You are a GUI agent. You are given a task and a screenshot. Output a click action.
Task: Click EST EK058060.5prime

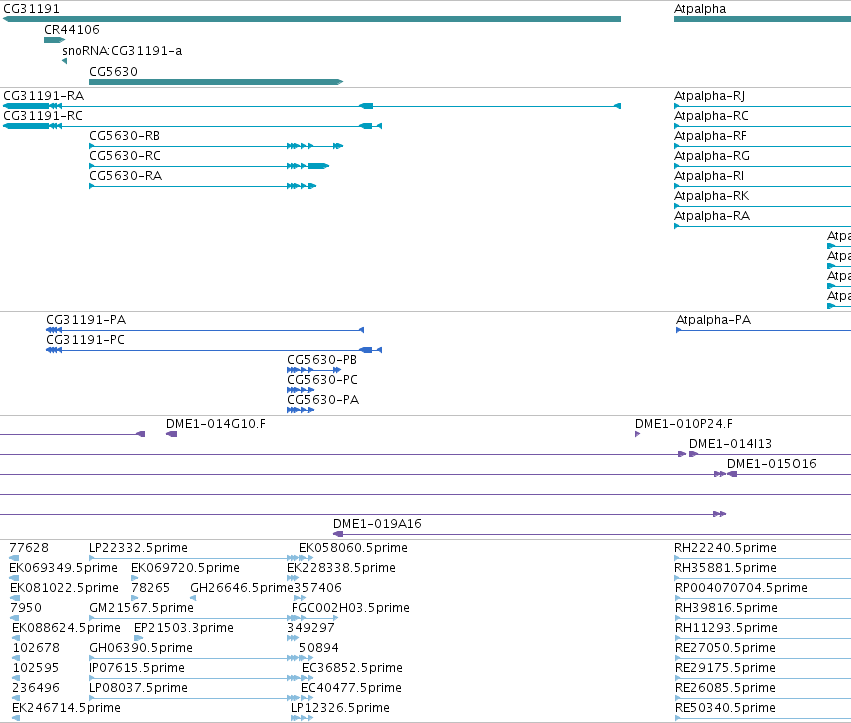[353, 548]
